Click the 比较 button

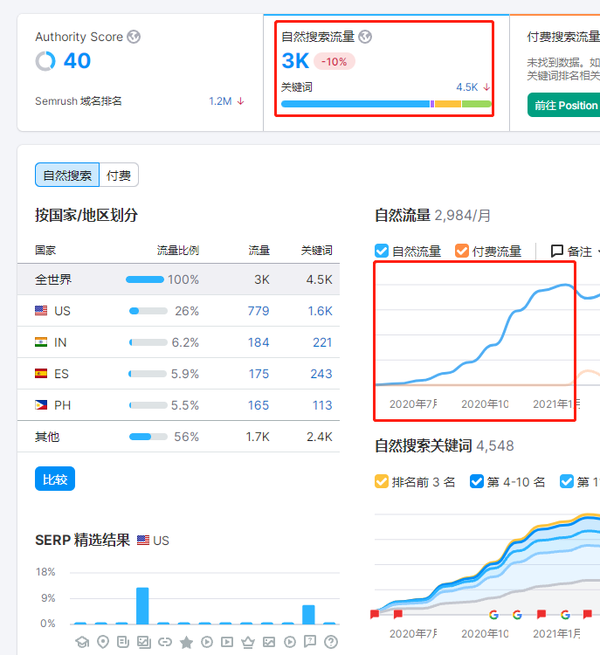(x=55, y=479)
